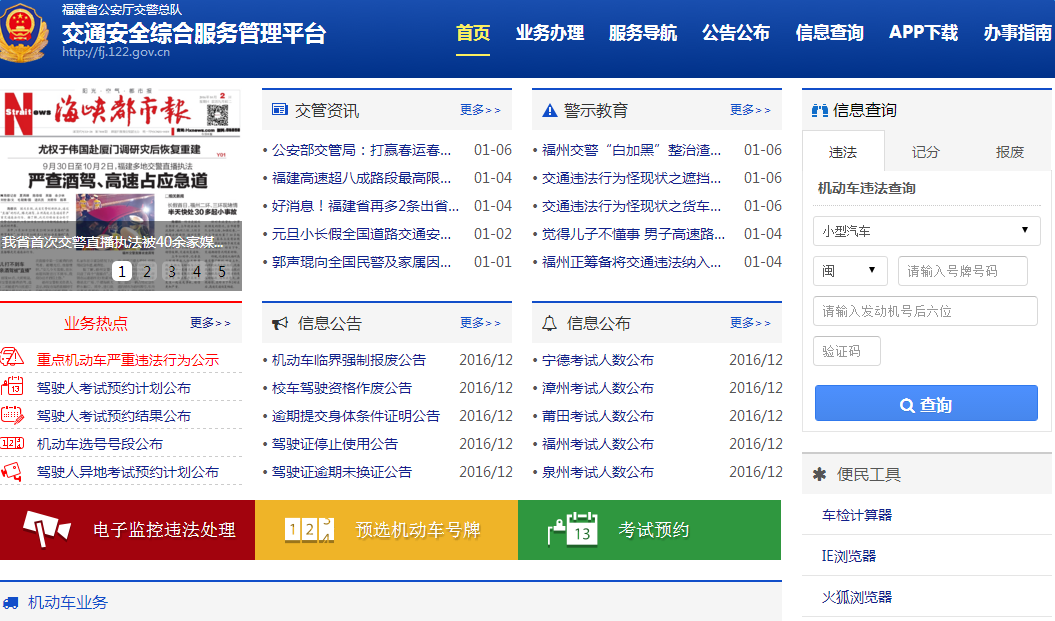Open the 业务办理 navigation menu
This screenshot has height=621, width=1055.
[x=550, y=33]
